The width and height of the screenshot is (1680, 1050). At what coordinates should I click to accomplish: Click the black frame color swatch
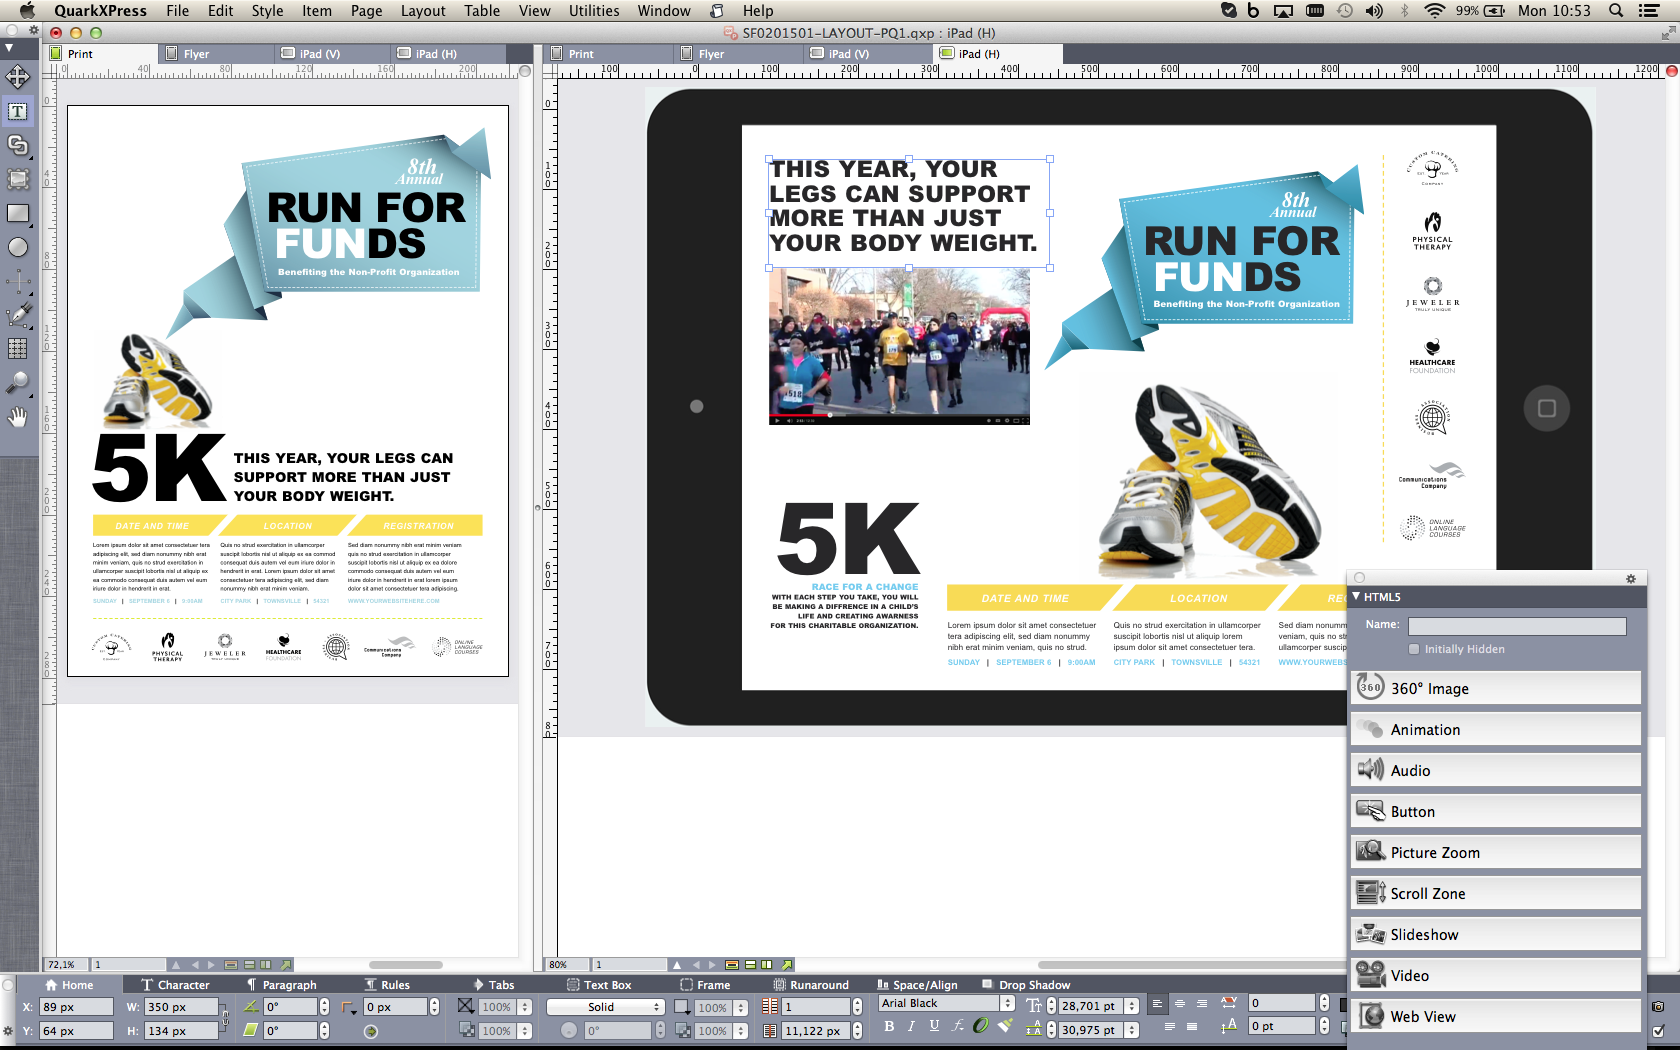(x=683, y=1007)
